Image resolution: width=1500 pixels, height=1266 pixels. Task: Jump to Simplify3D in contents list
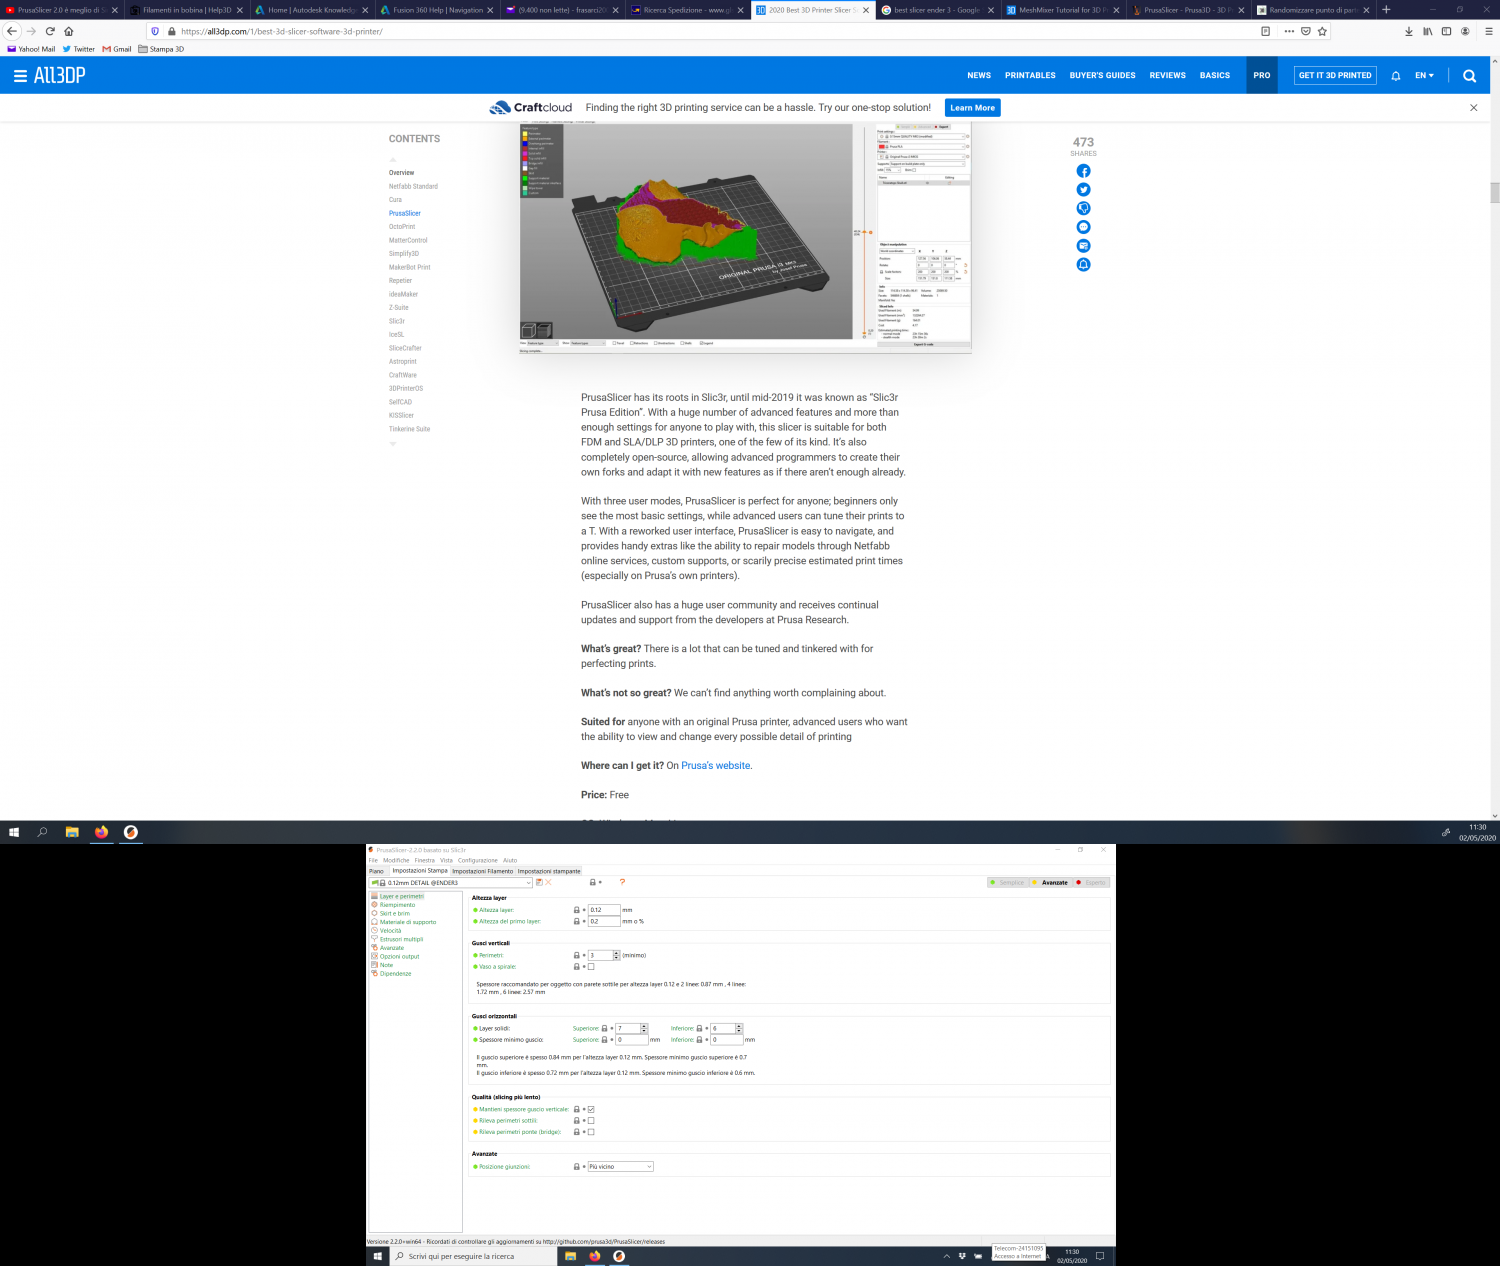404,254
